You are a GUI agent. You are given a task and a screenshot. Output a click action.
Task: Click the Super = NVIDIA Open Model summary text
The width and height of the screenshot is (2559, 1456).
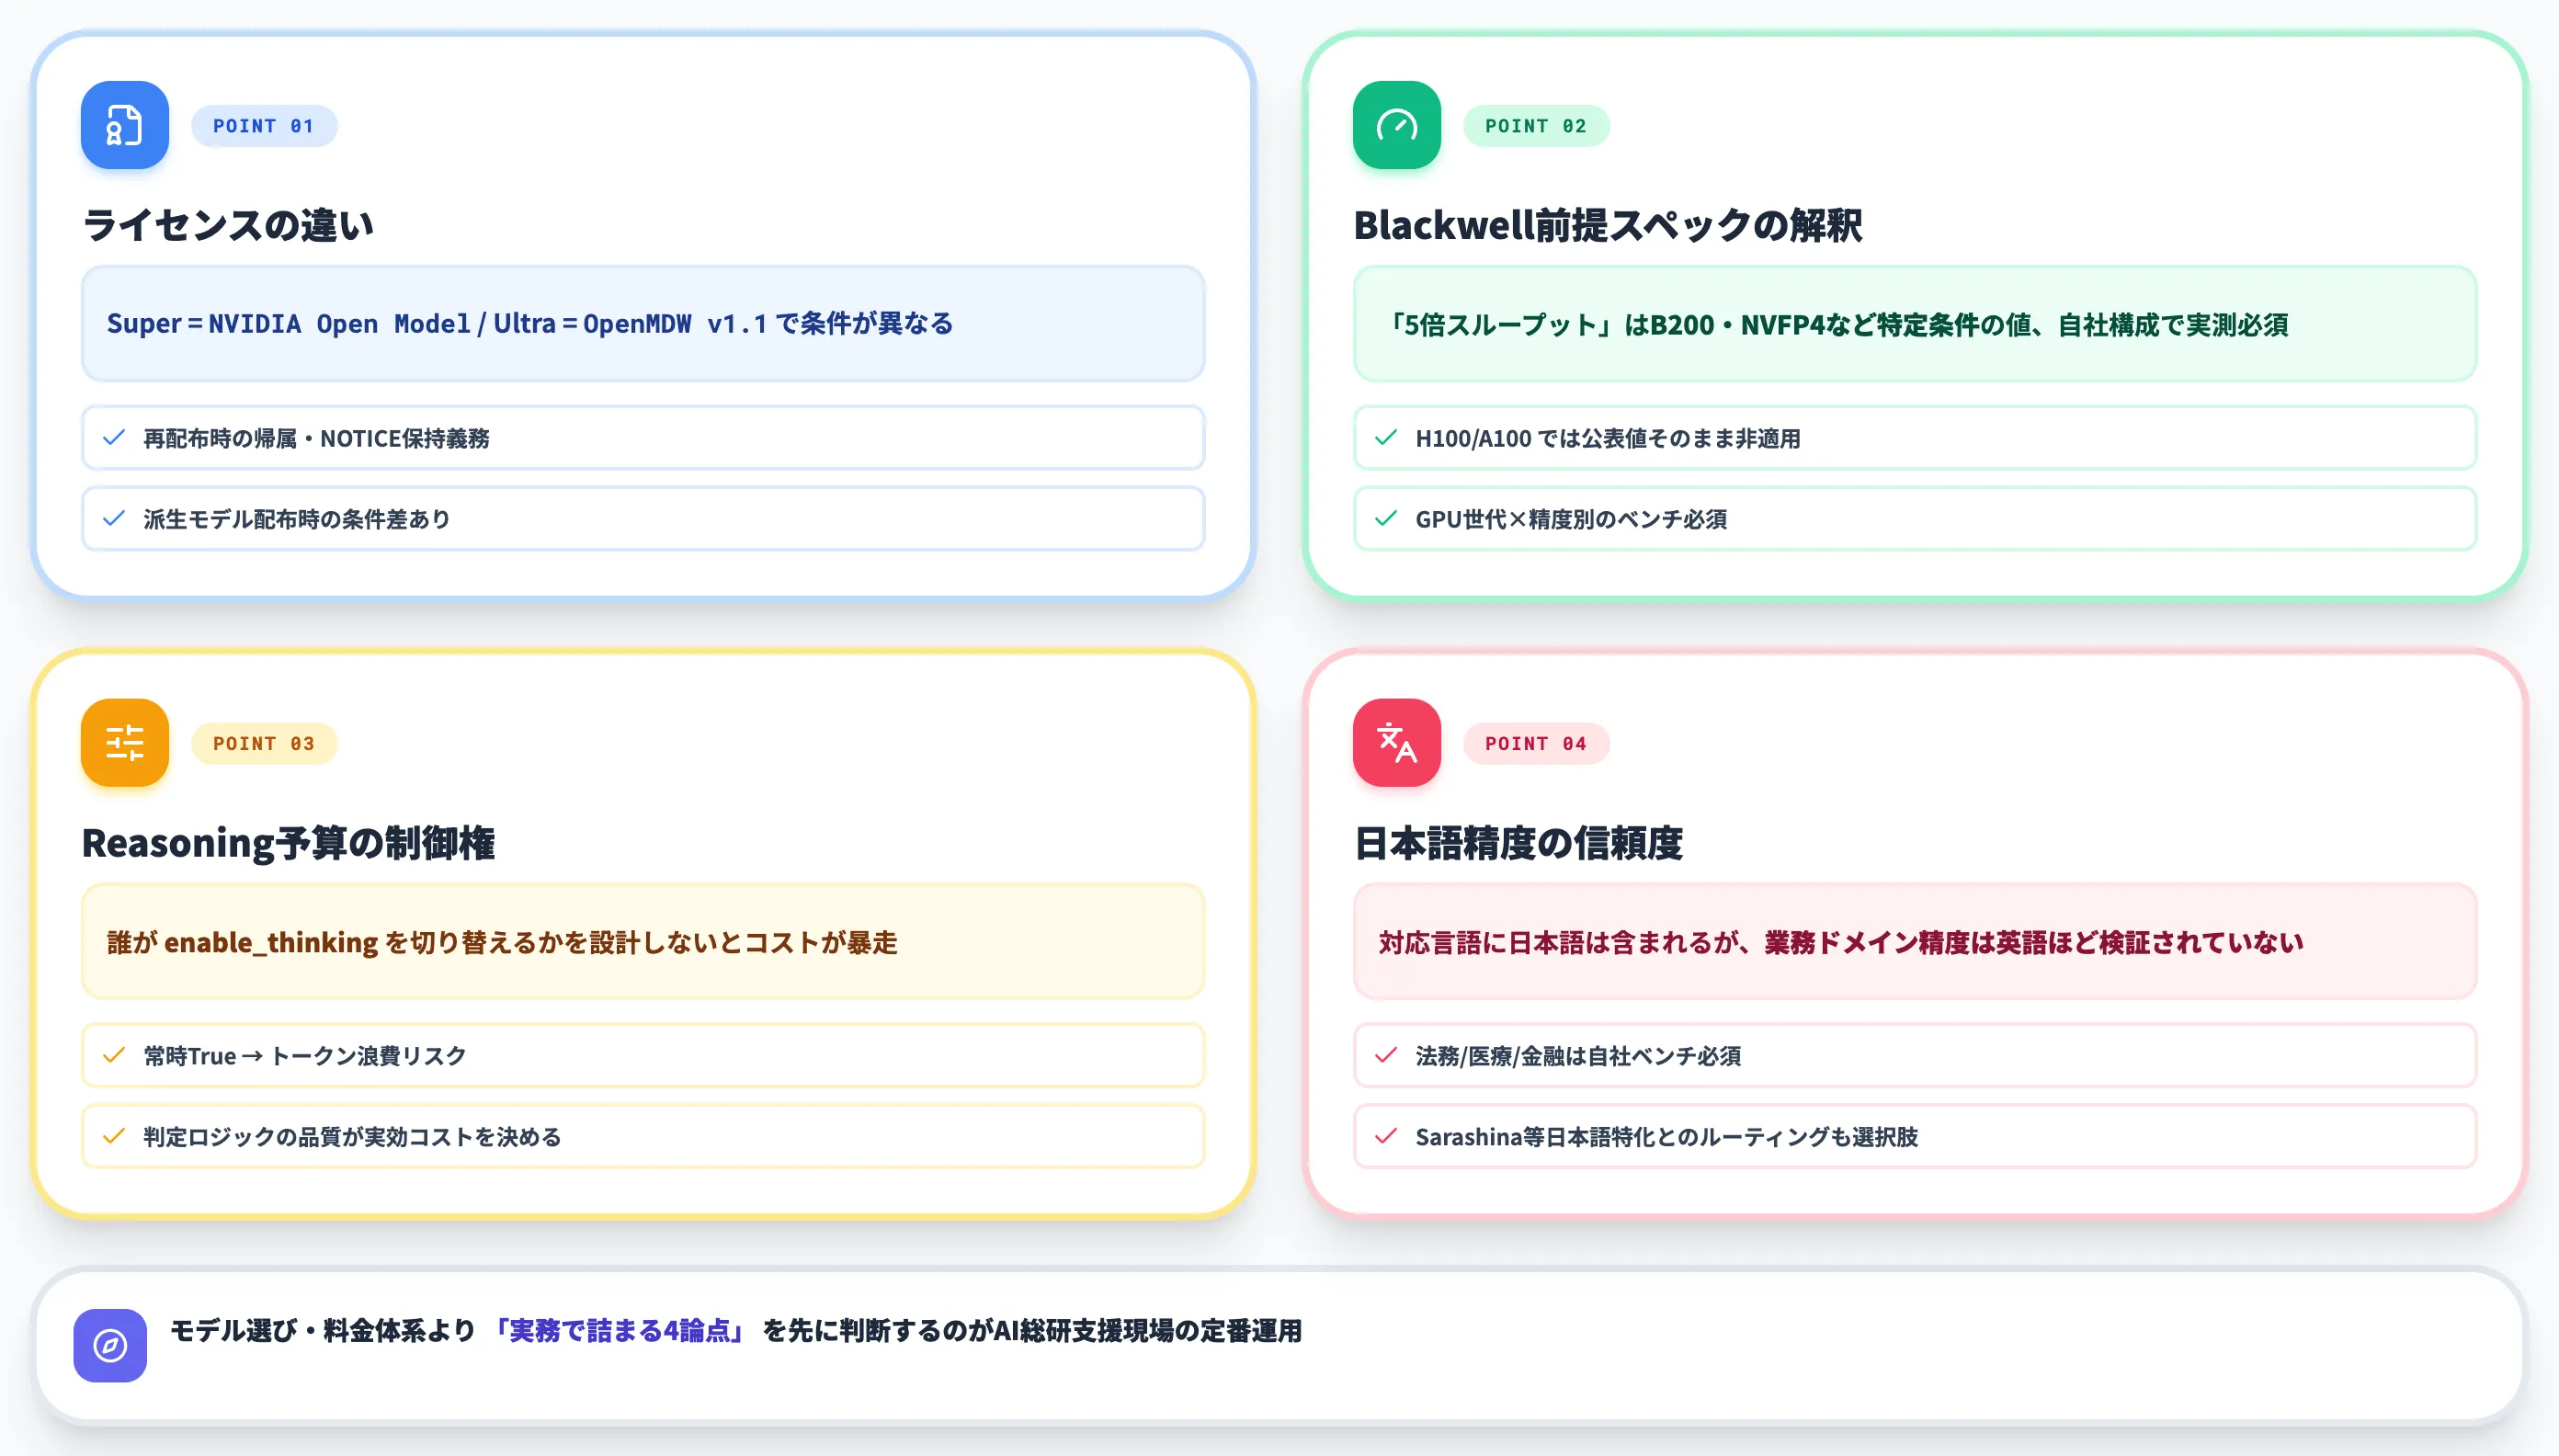(530, 323)
